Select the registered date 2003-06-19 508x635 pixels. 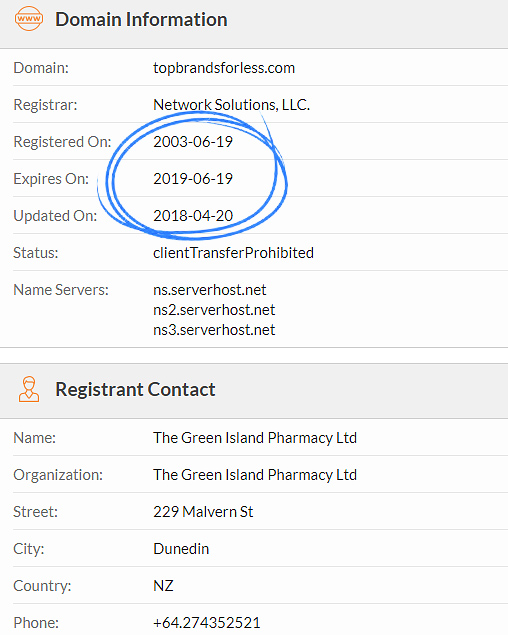(x=193, y=142)
